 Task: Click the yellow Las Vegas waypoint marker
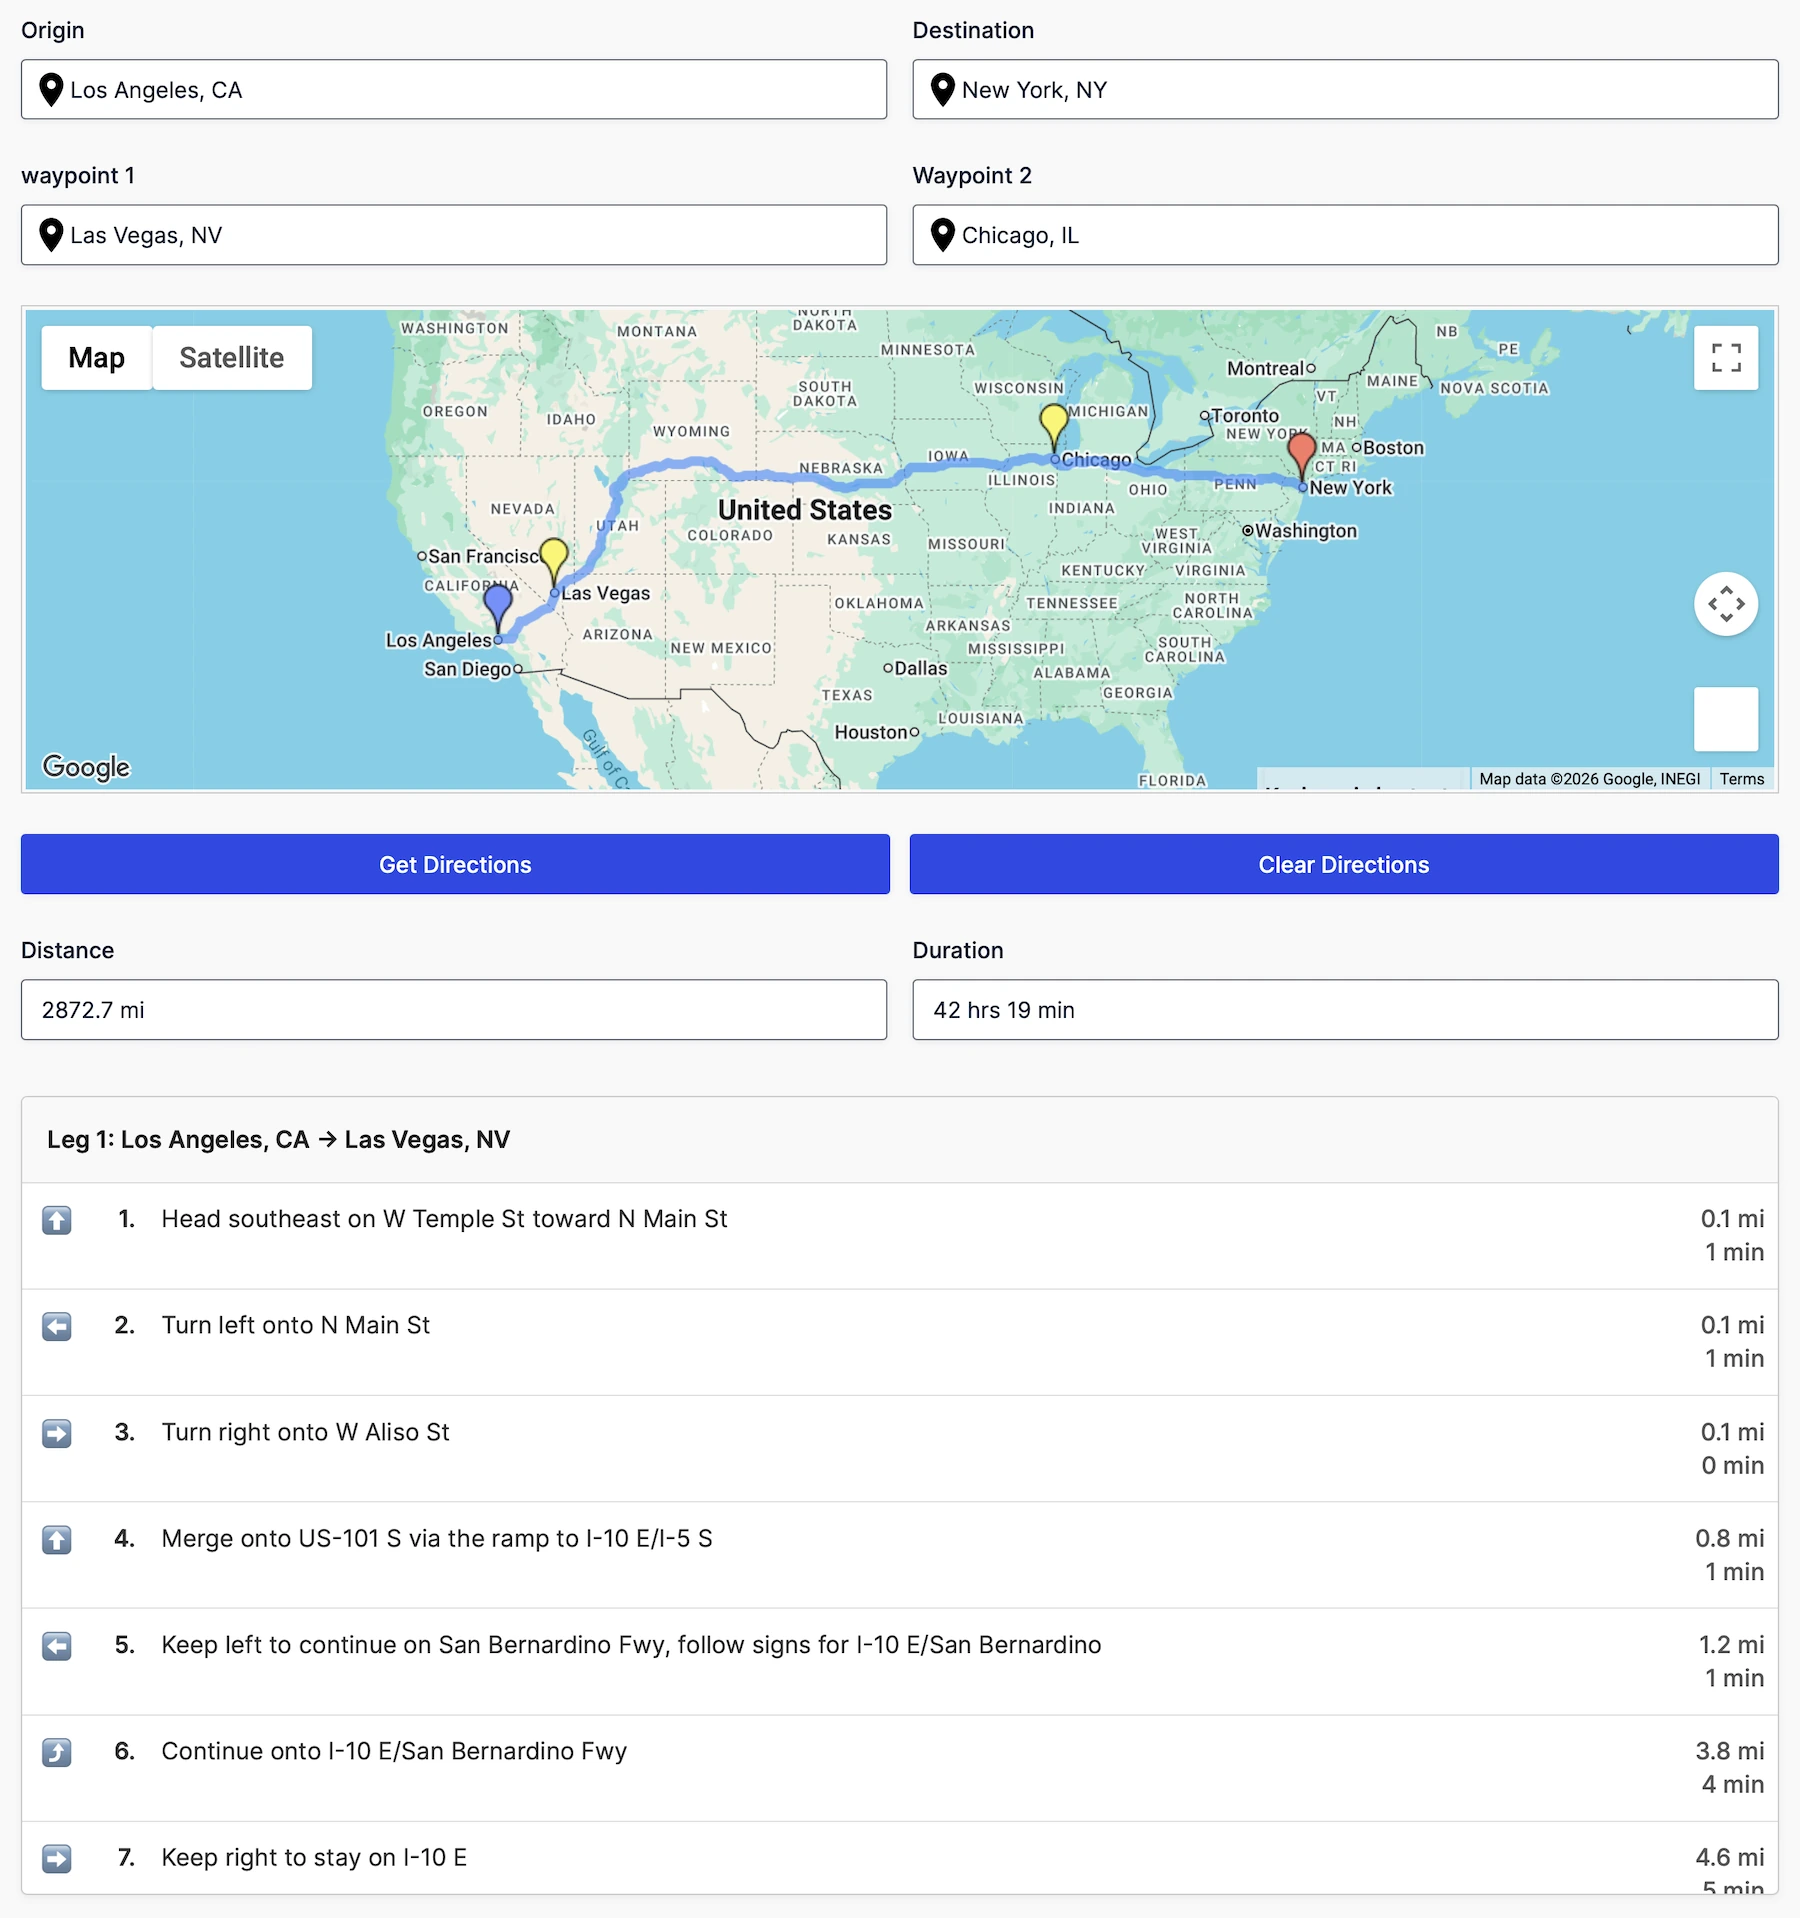click(554, 563)
